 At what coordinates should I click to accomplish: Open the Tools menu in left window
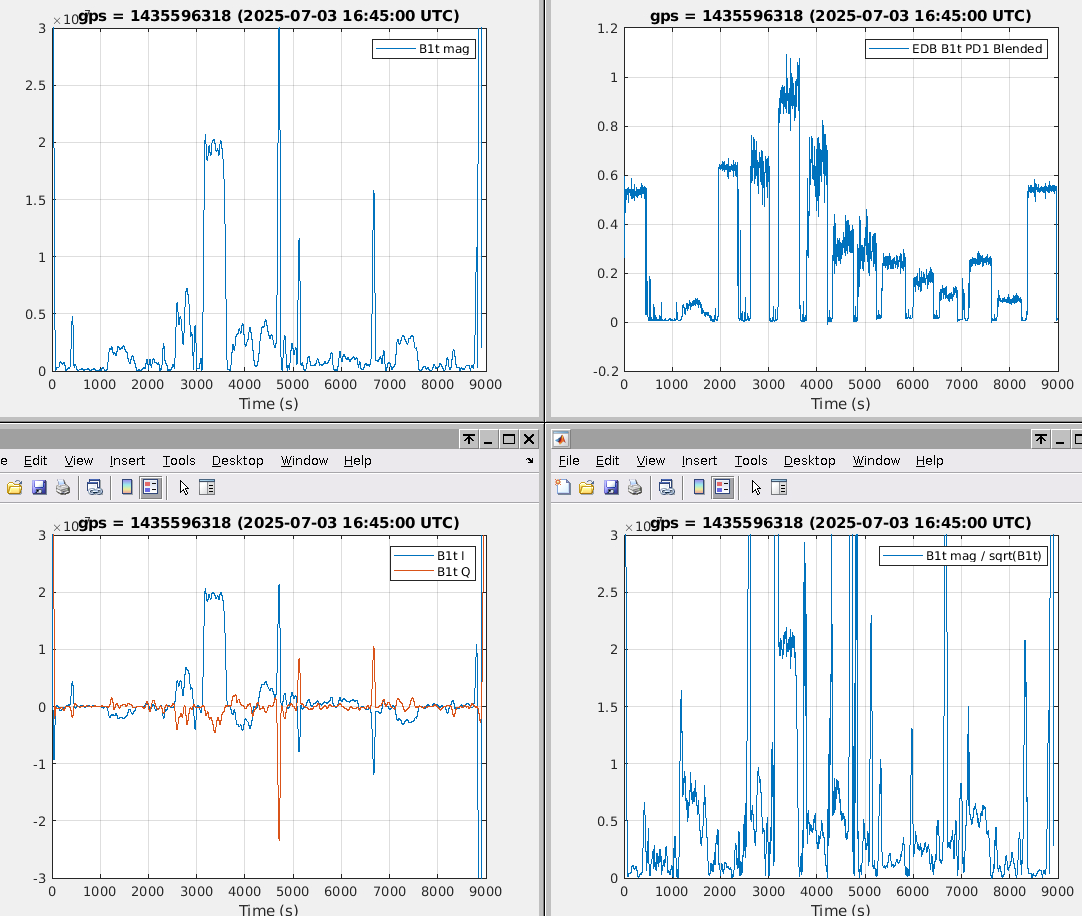click(179, 460)
